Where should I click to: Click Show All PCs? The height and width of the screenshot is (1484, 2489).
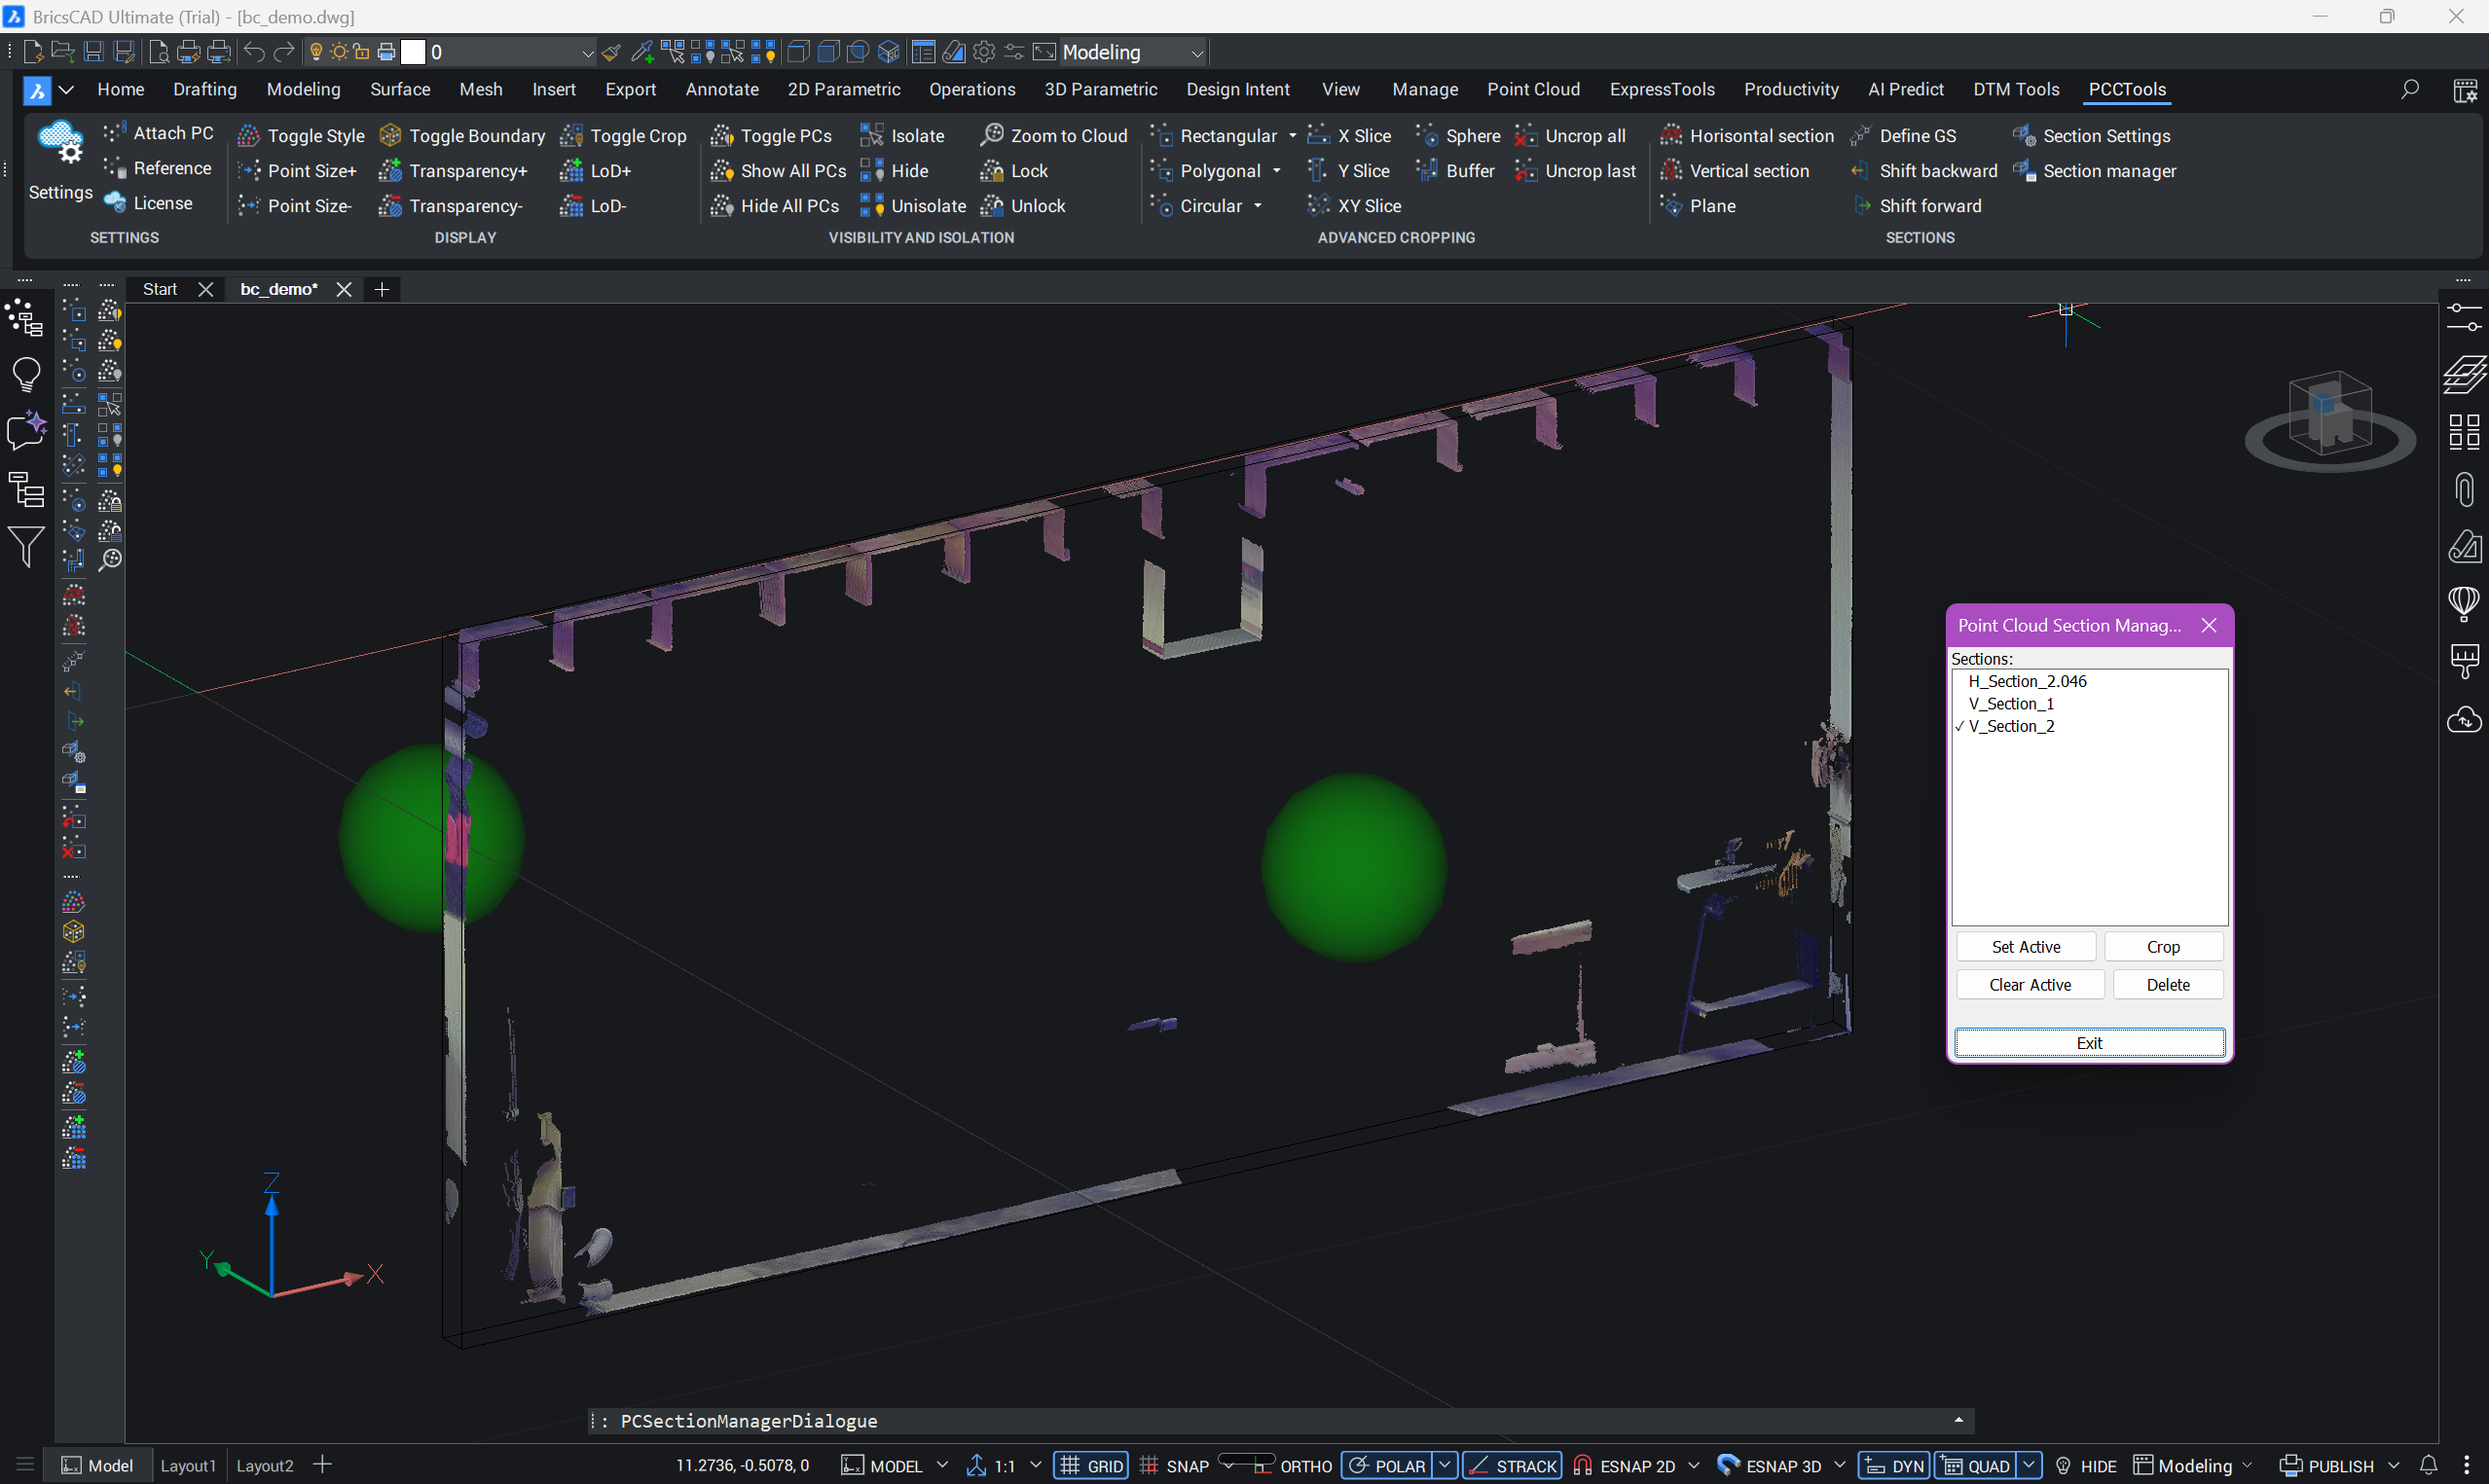[x=778, y=171]
